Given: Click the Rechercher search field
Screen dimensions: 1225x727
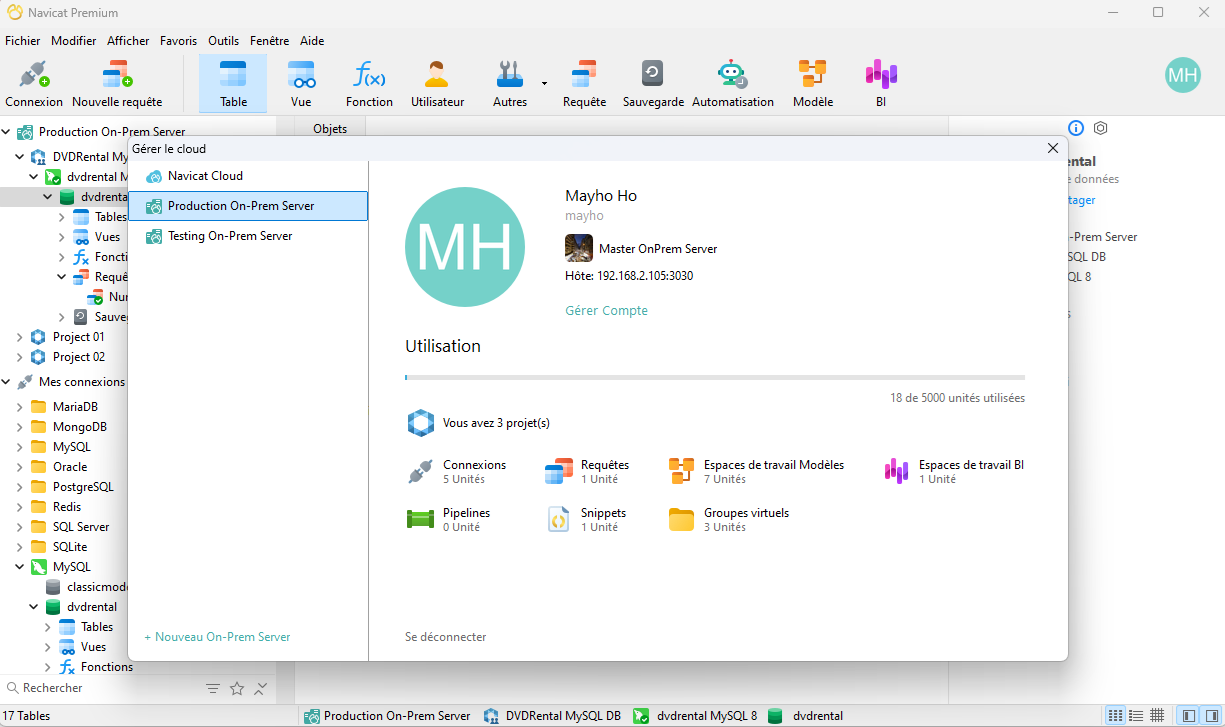Looking at the screenshot, I should (x=100, y=689).
